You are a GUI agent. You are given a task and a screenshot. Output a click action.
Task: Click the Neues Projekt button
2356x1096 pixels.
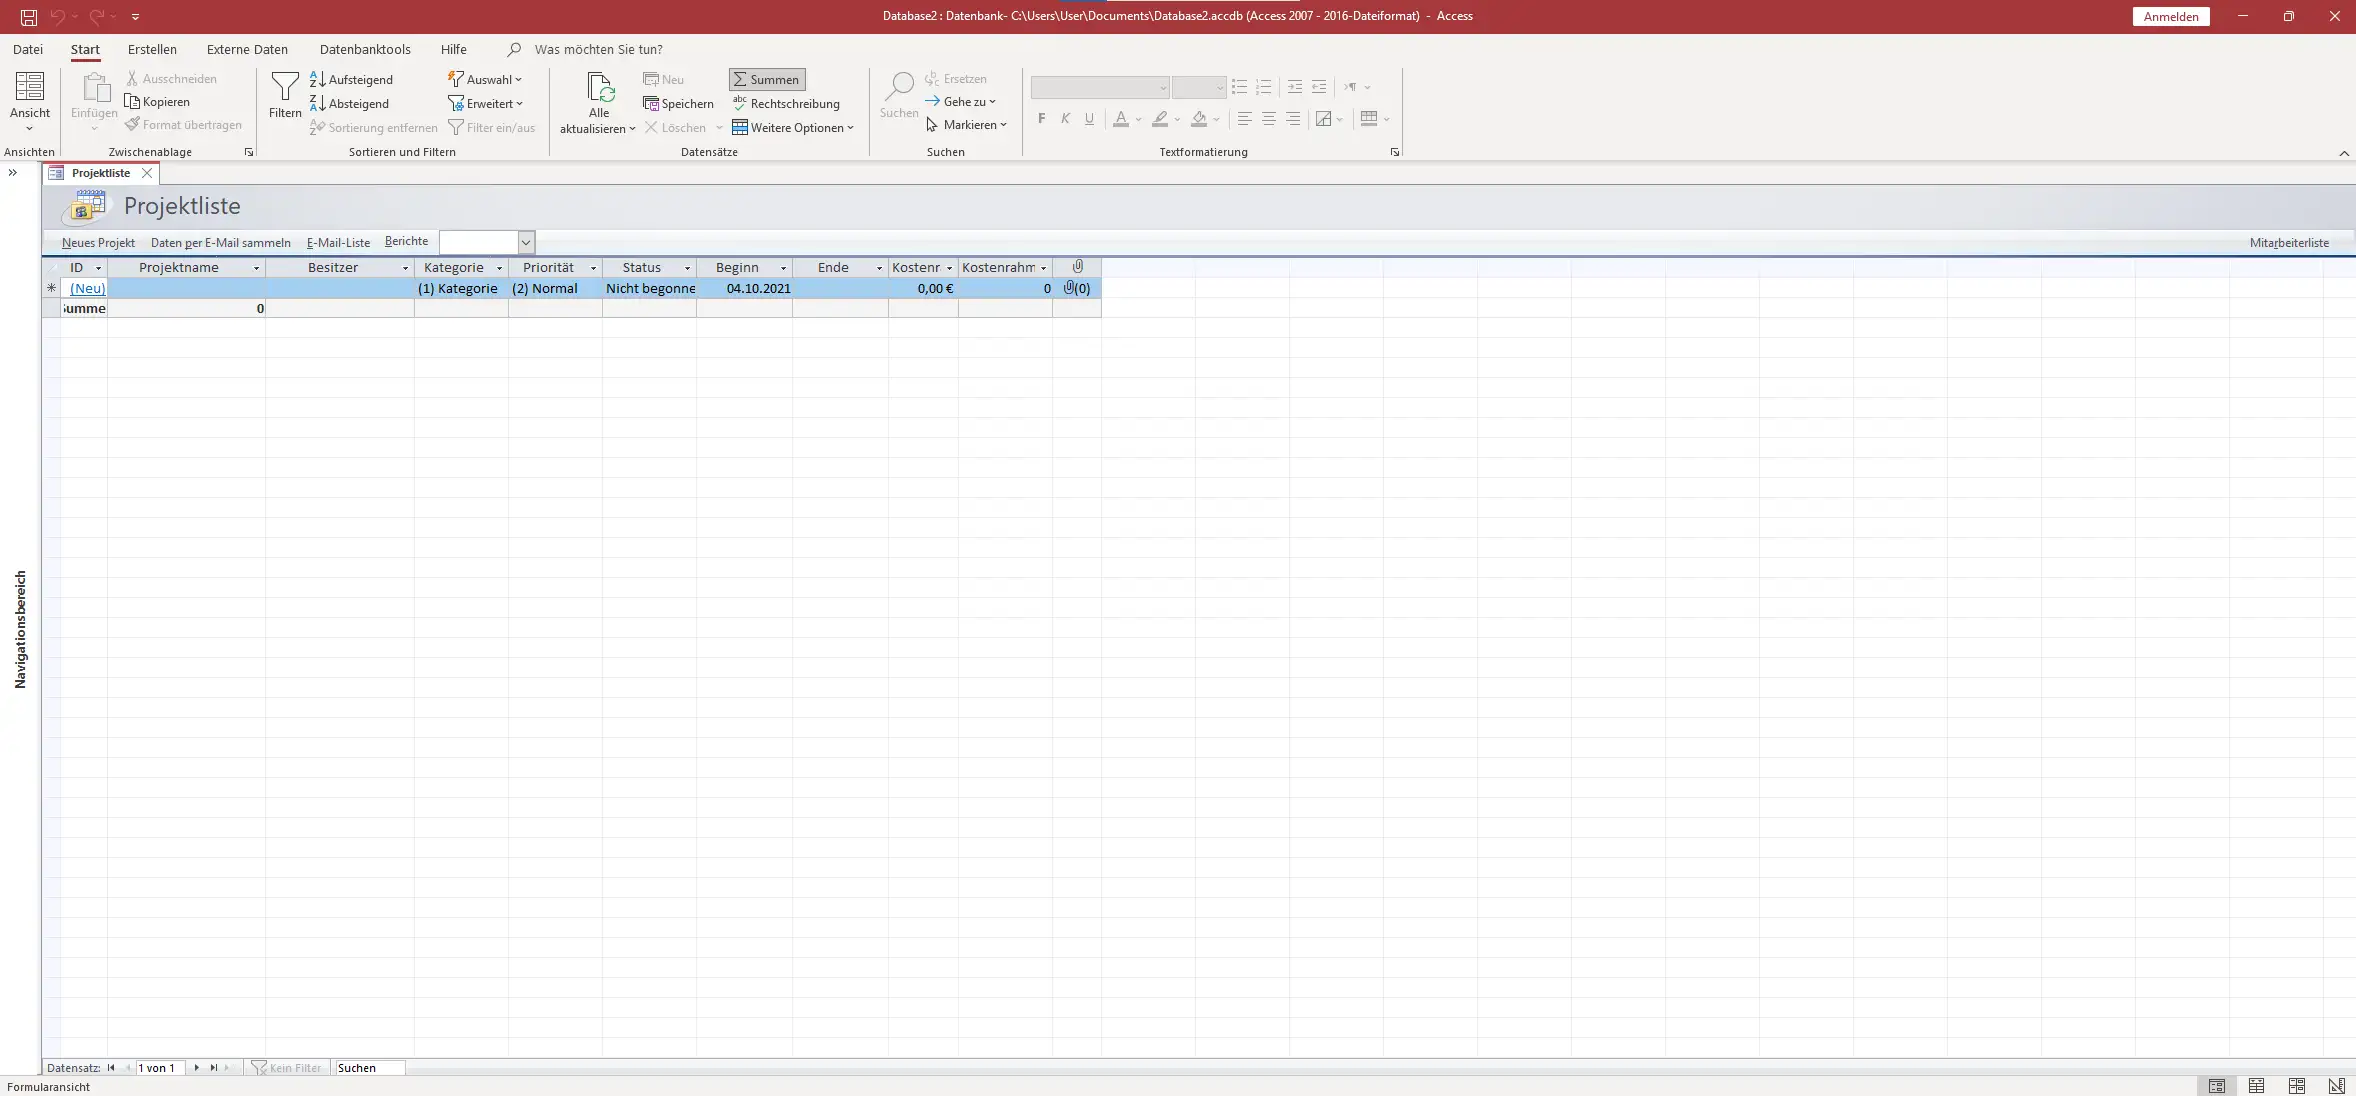pyautogui.click(x=98, y=243)
